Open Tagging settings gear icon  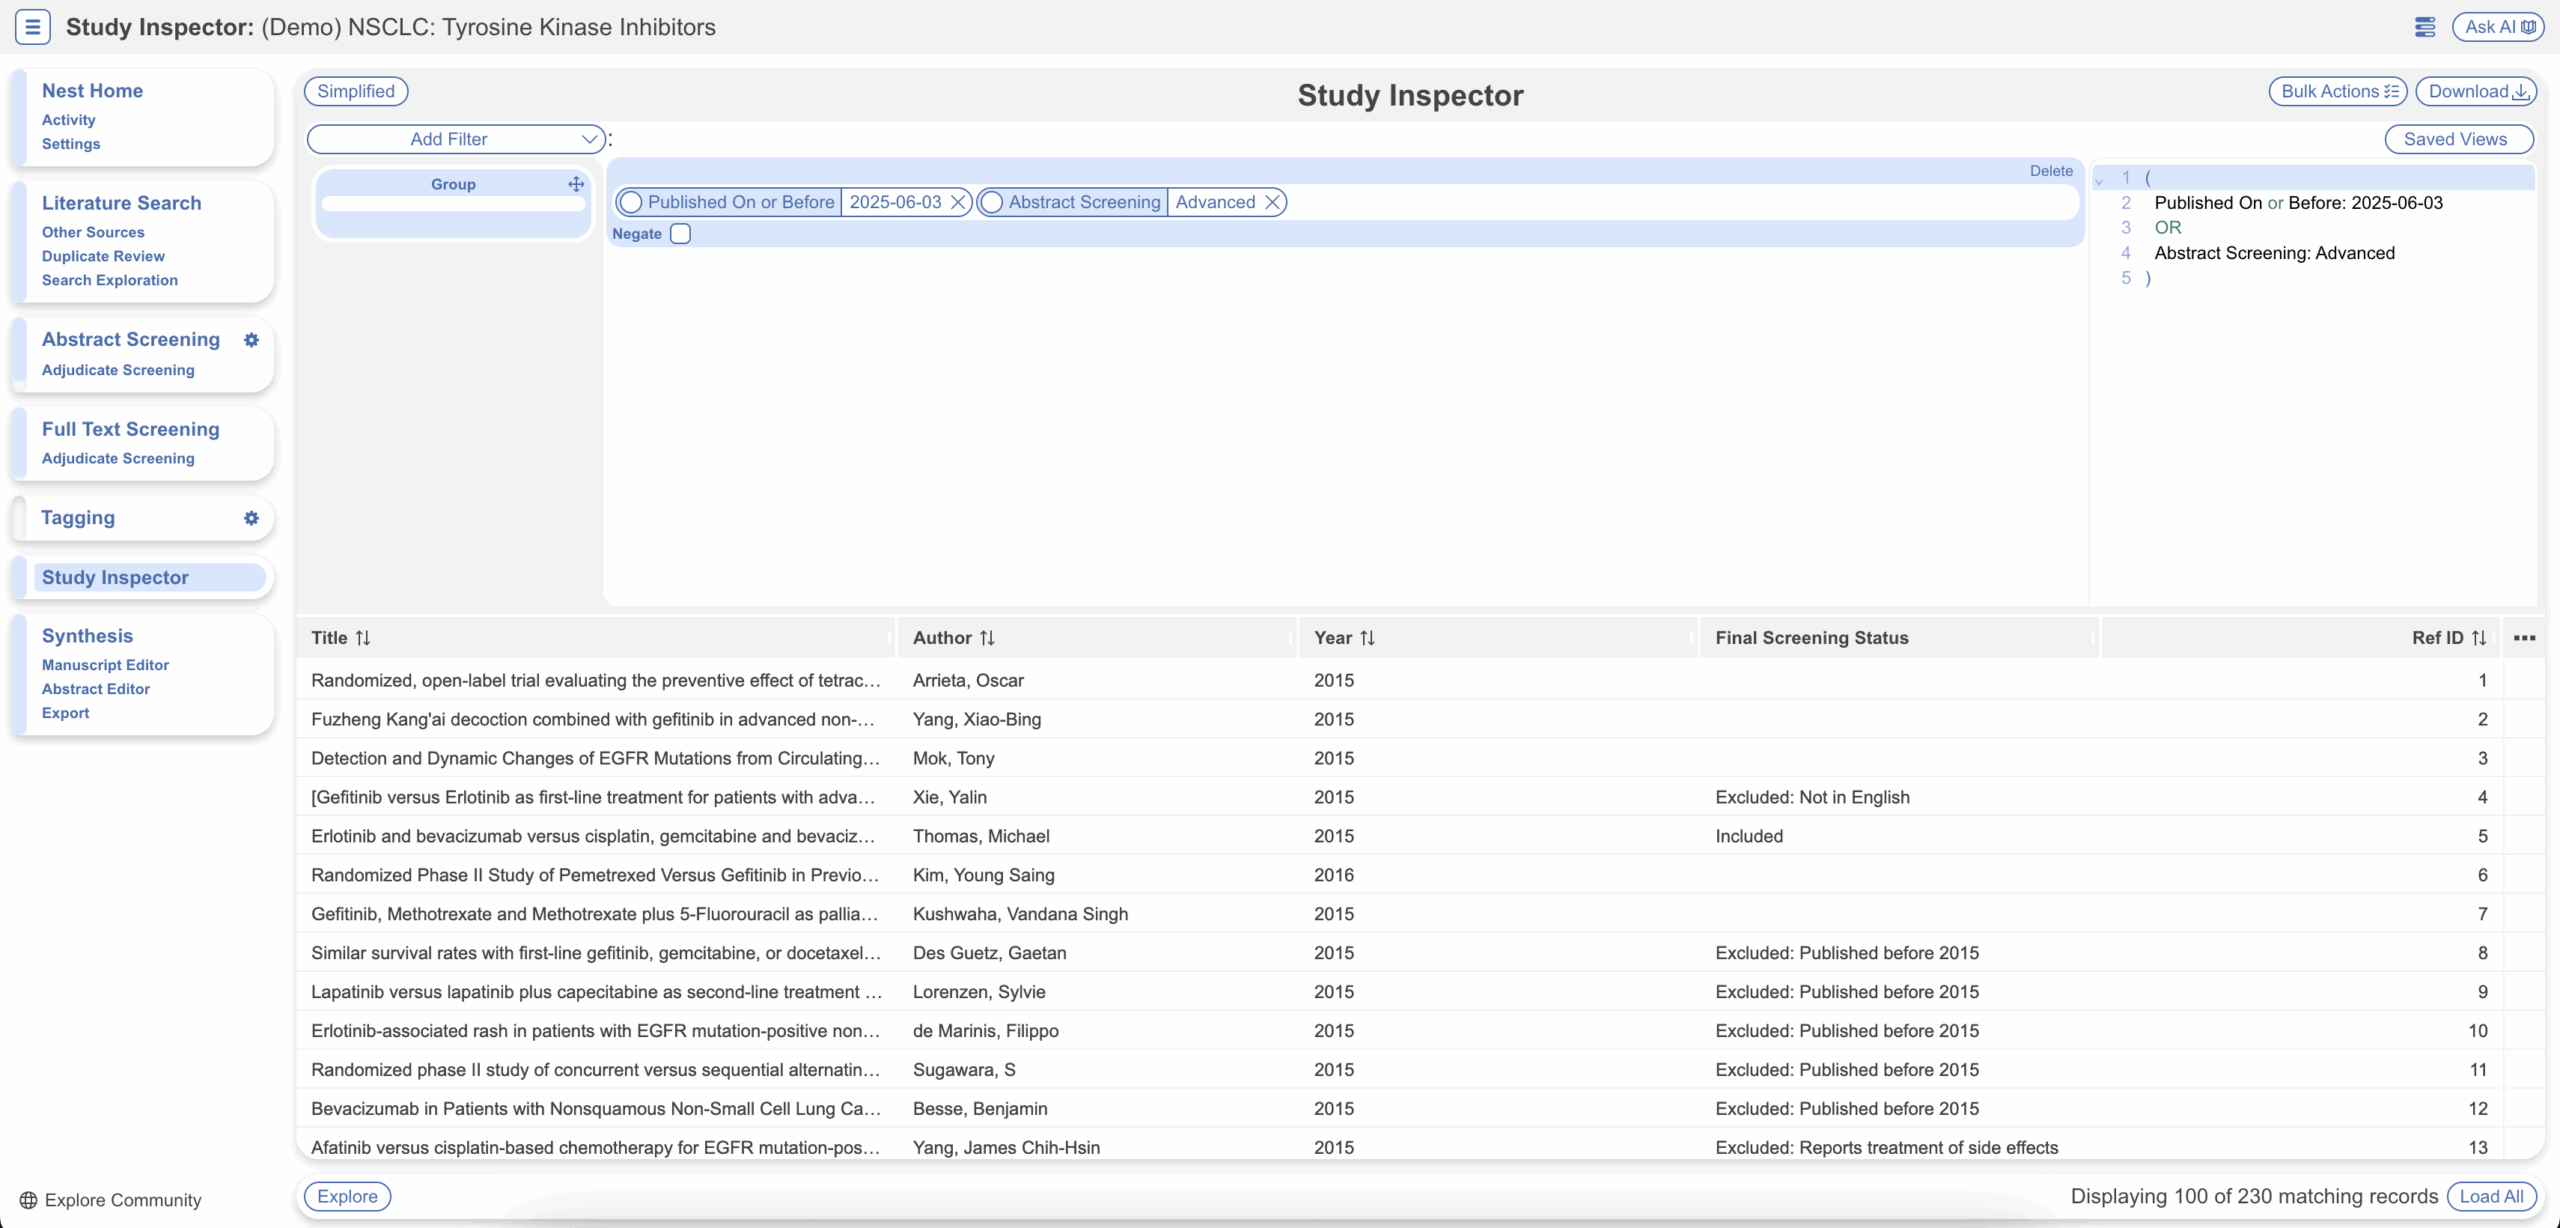tap(251, 518)
